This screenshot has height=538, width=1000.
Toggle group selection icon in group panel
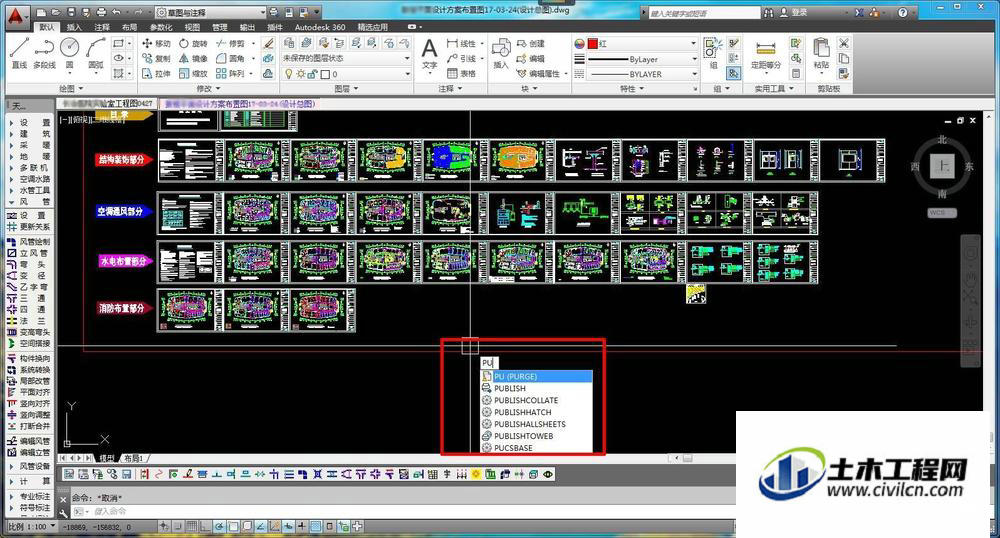tap(734, 73)
